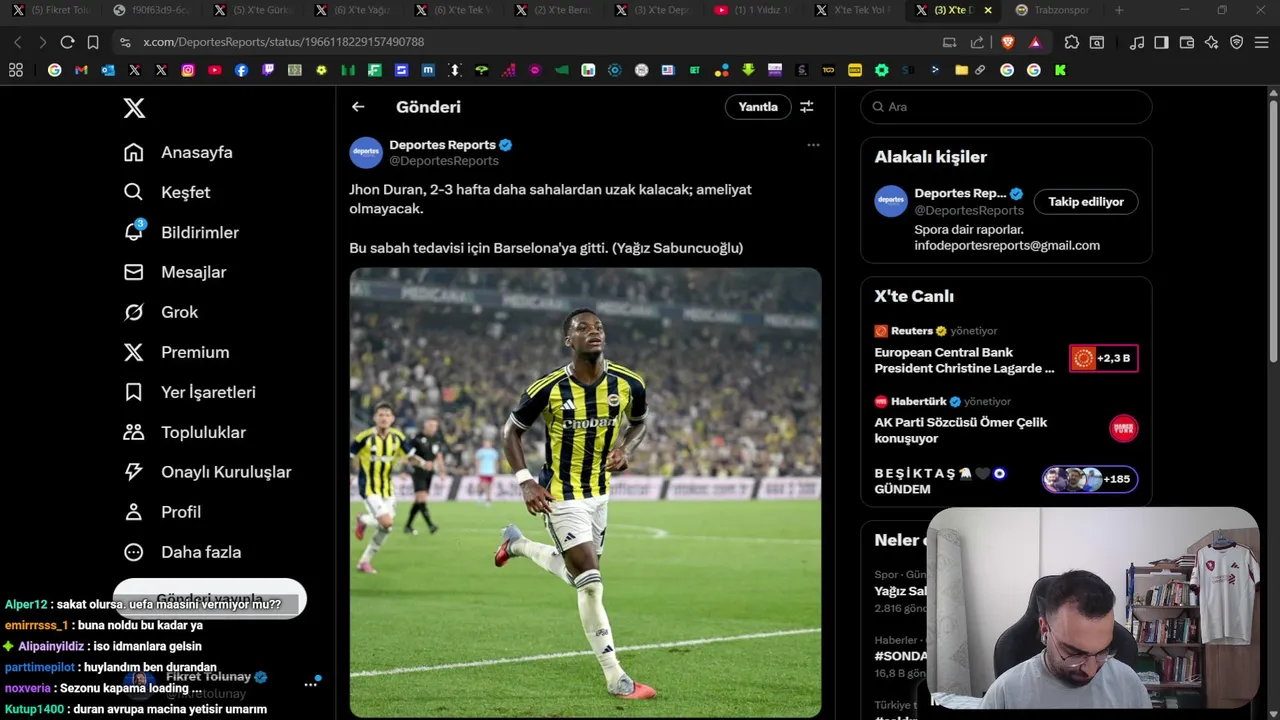Open Brave Rewards triangle icon
1280x720 pixels.
pos(1035,42)
